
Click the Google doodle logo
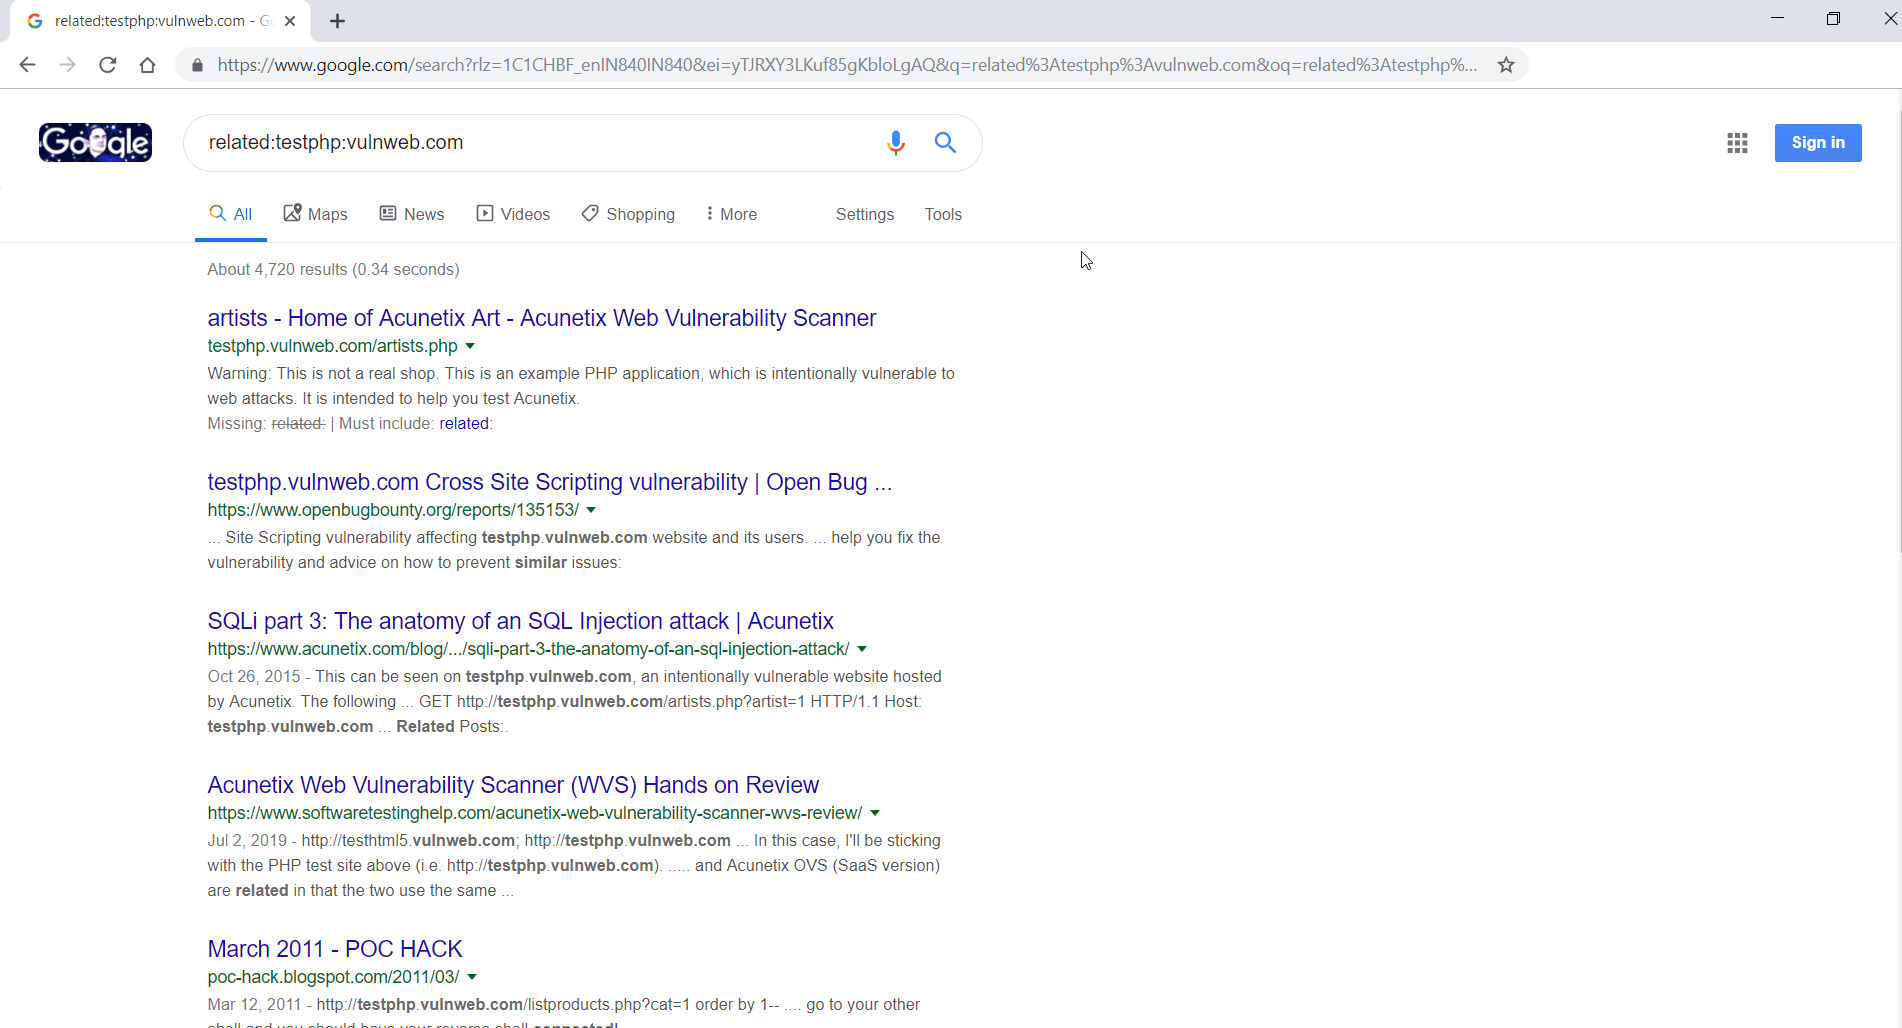pos(95,142)
